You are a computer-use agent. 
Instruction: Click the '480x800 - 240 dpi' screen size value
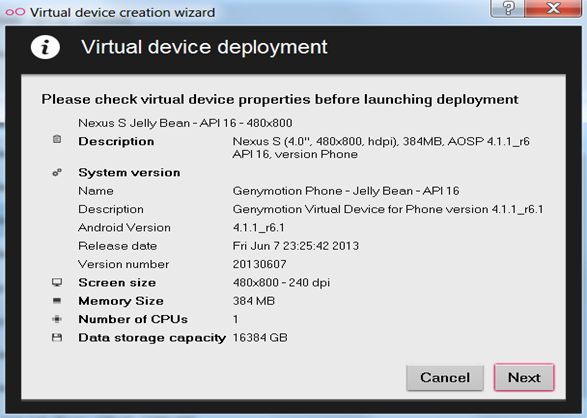[281, 283]
